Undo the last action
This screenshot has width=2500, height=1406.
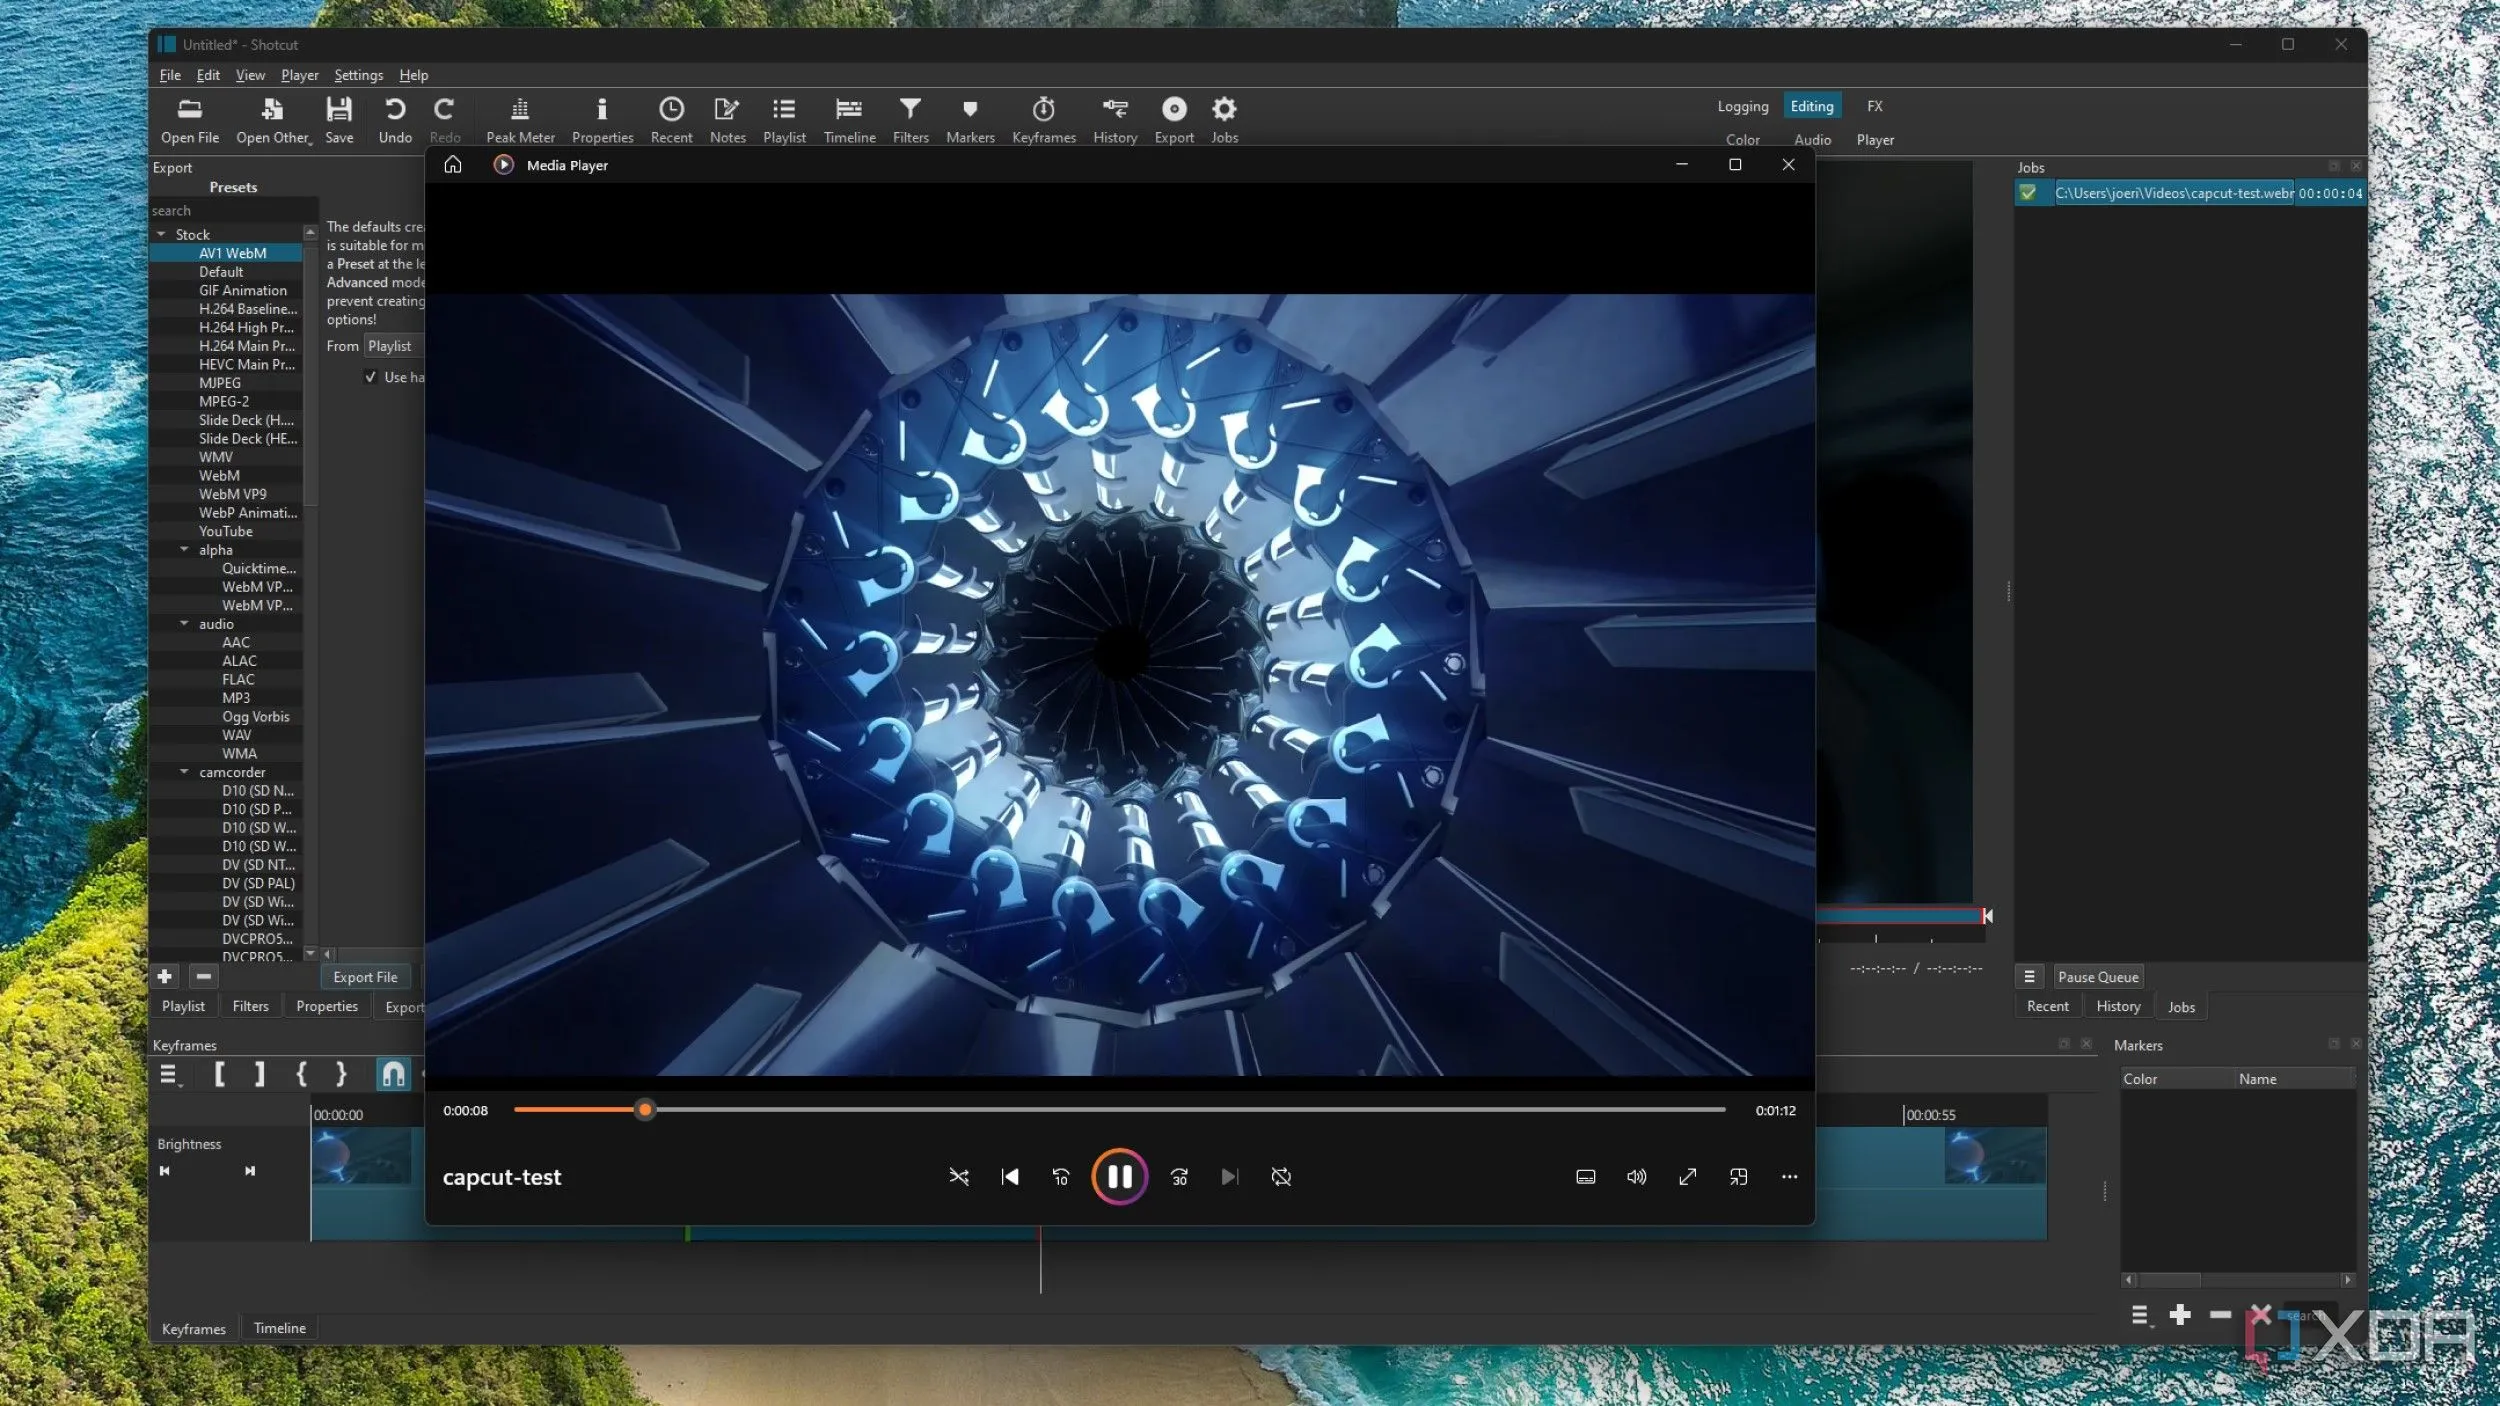[x=395, y=121]
